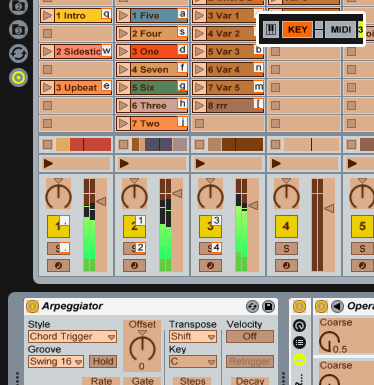The width and height of the screenshot is (374, 385).
Task: Launch the '3 Var 1' clip
Action: 199,15
